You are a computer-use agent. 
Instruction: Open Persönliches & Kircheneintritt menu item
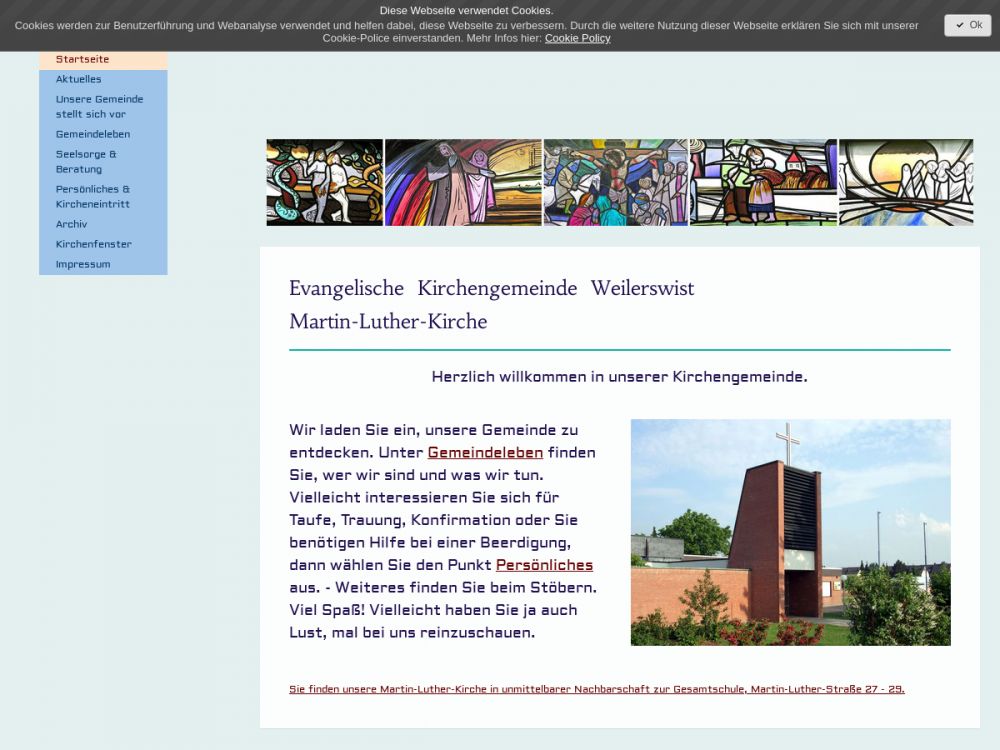[93, 197]
